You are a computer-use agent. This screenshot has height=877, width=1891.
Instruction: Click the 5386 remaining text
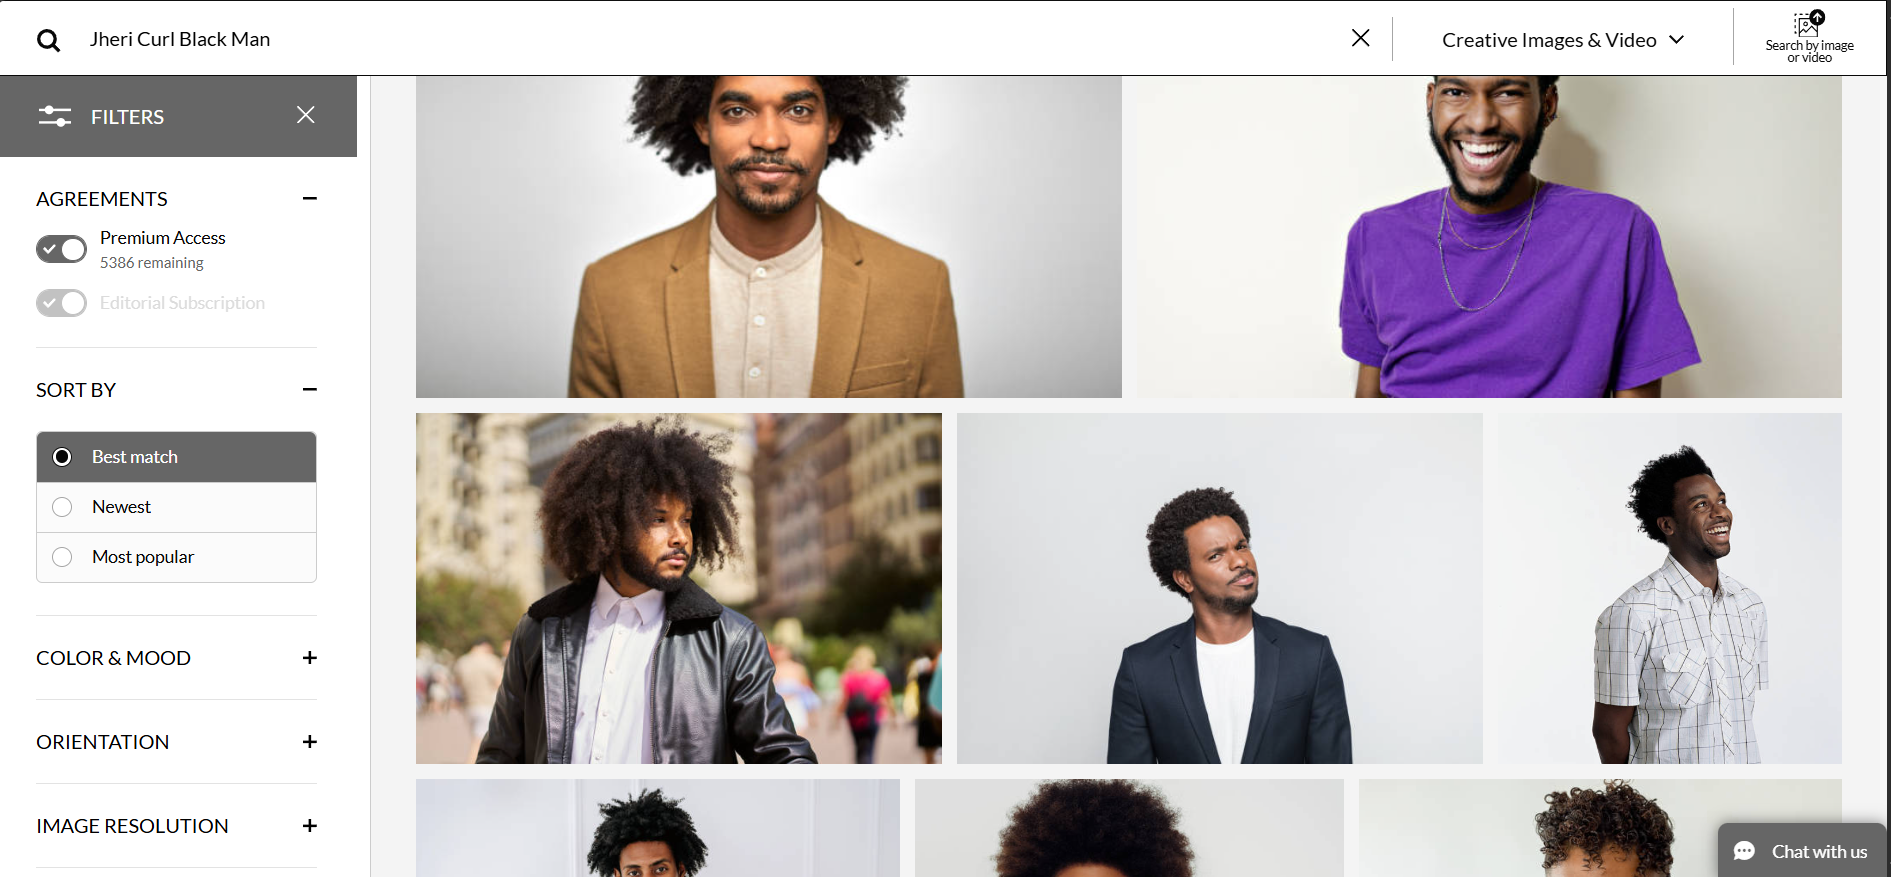151,263
